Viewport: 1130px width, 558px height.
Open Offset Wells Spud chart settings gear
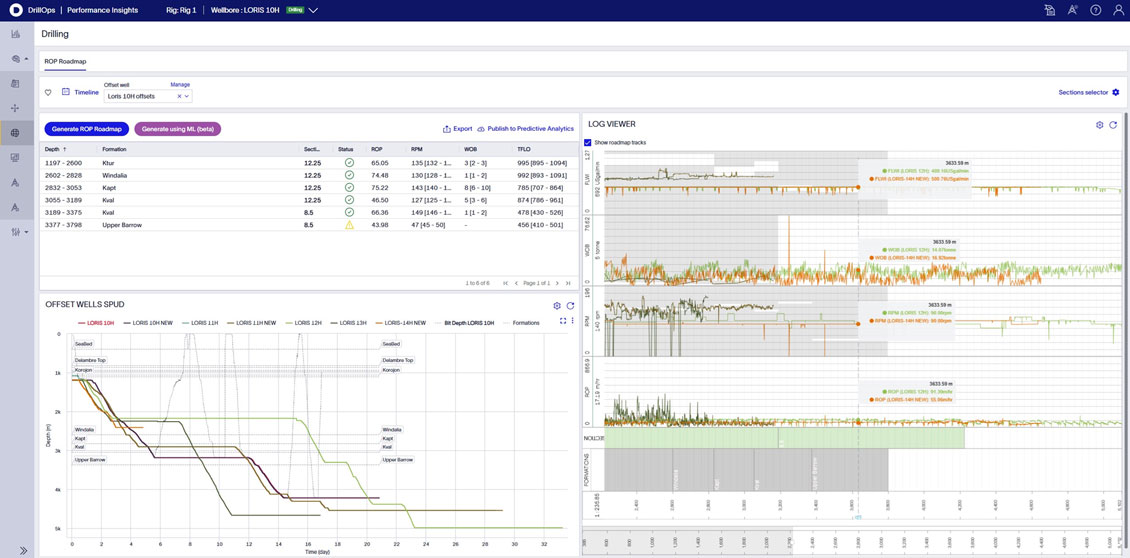[557, 305]
